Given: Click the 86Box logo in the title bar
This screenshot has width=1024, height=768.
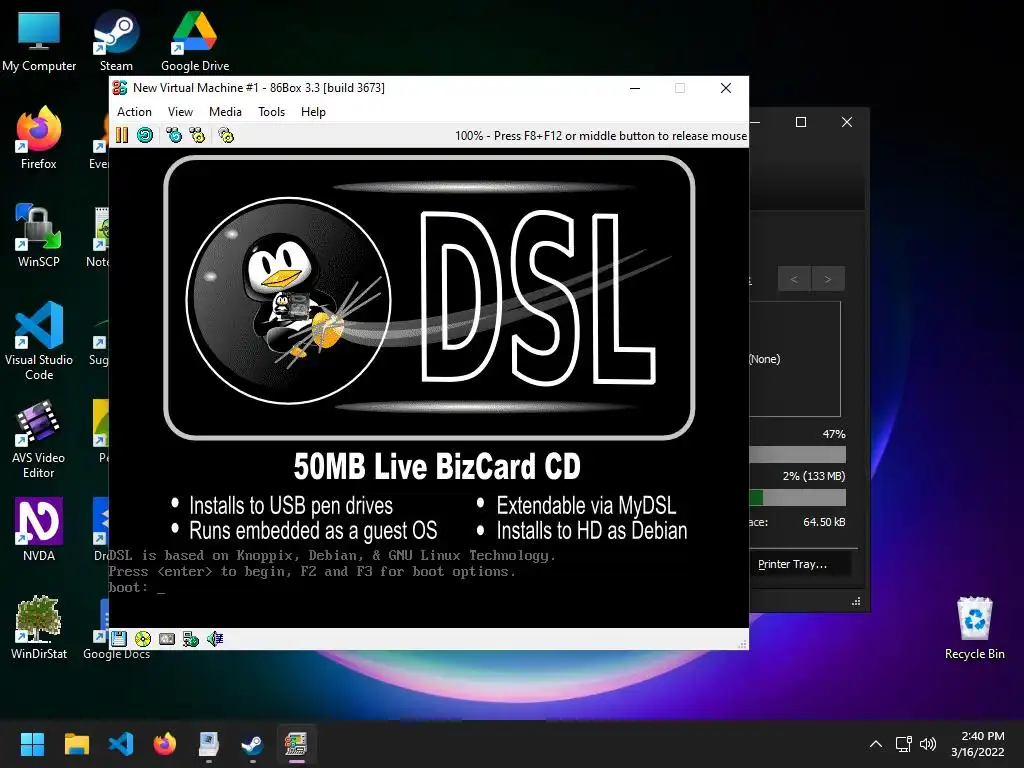Looking at the screenshot, I should (120, 88).
